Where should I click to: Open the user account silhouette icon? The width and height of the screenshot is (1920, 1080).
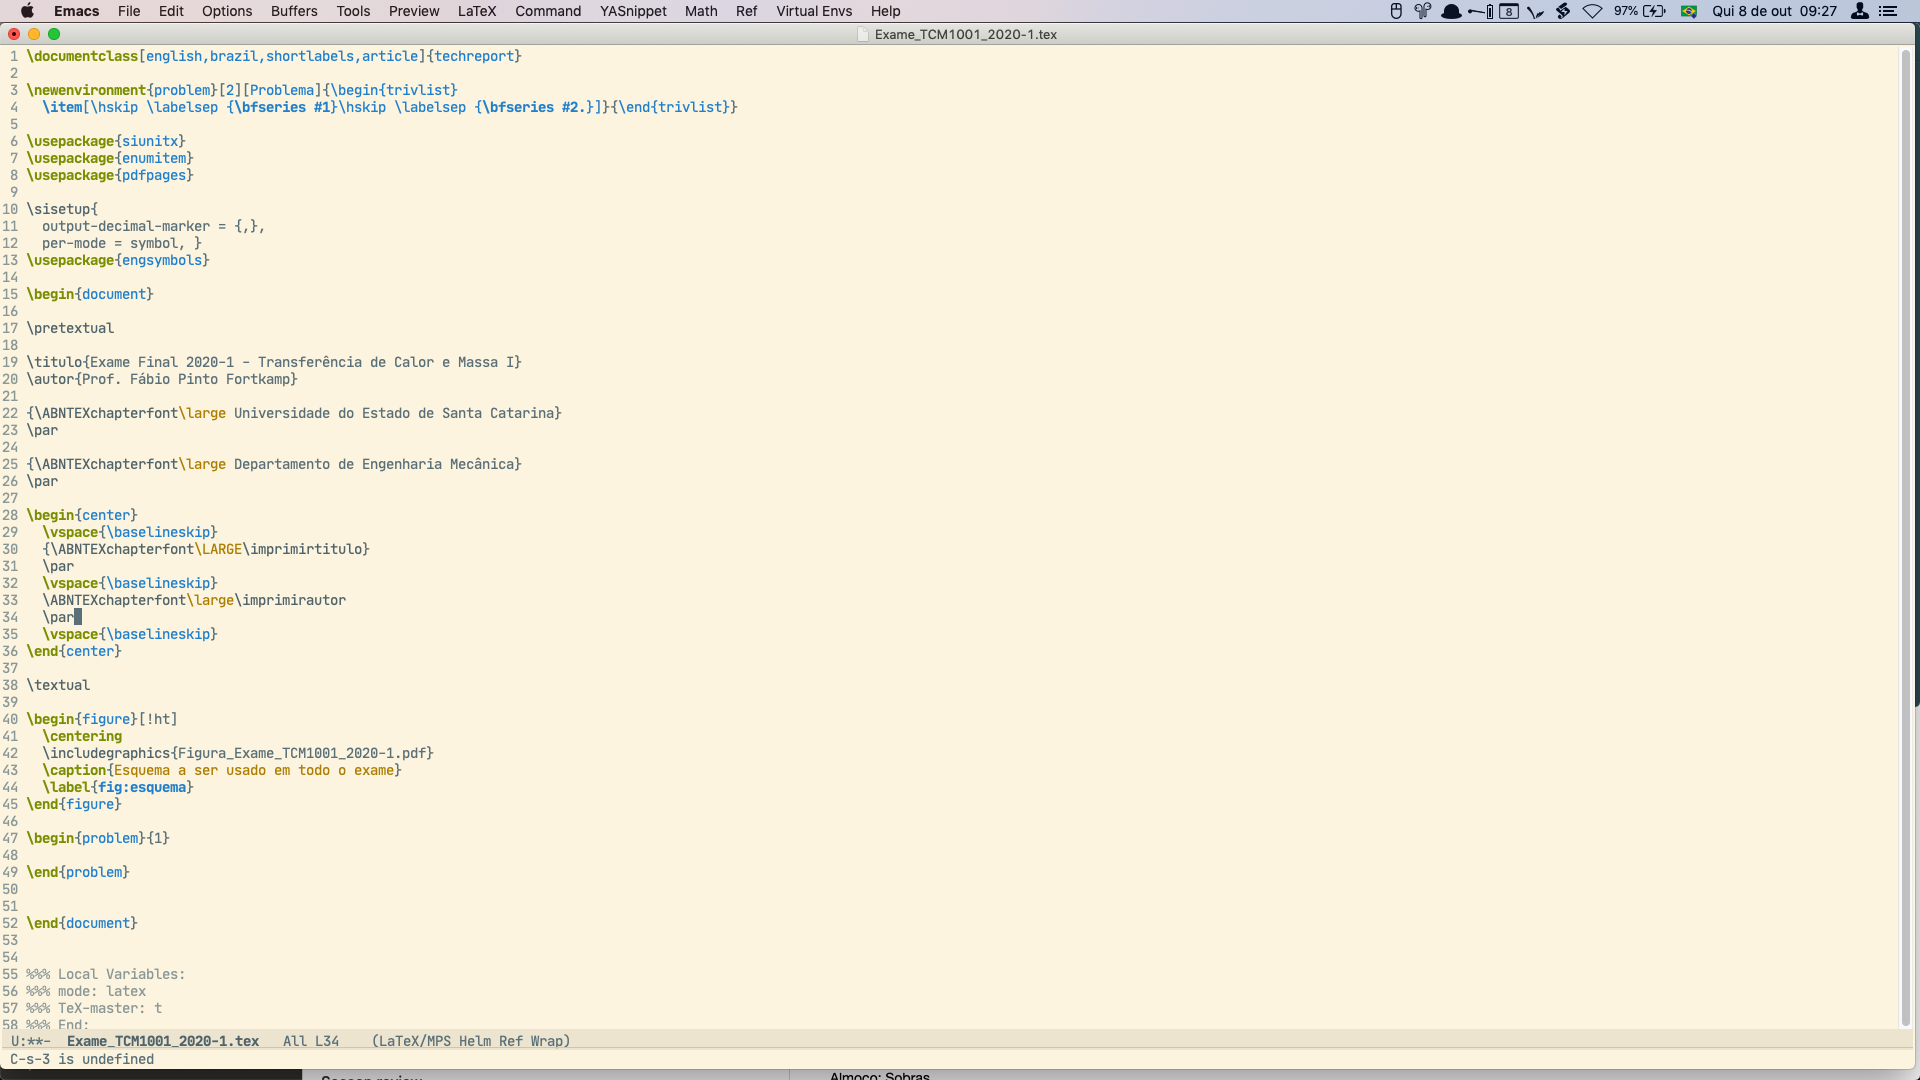pos(1860,11)
